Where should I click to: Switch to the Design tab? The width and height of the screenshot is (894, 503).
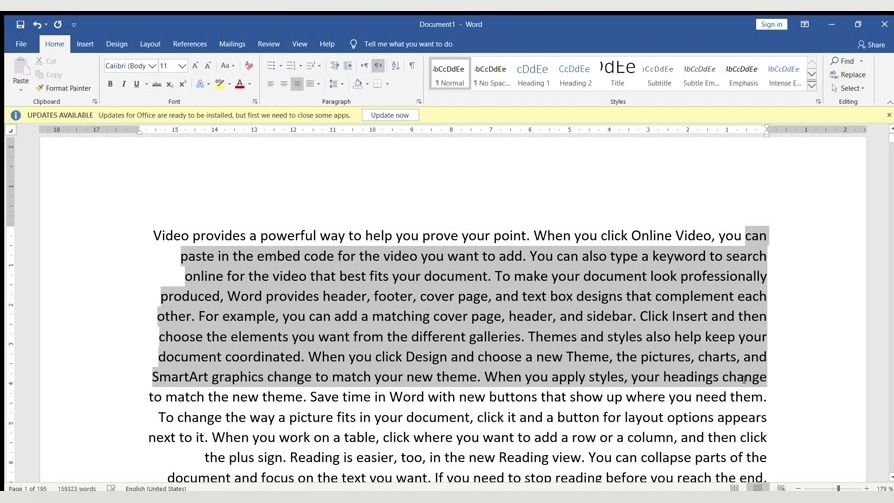click(116, 44)
